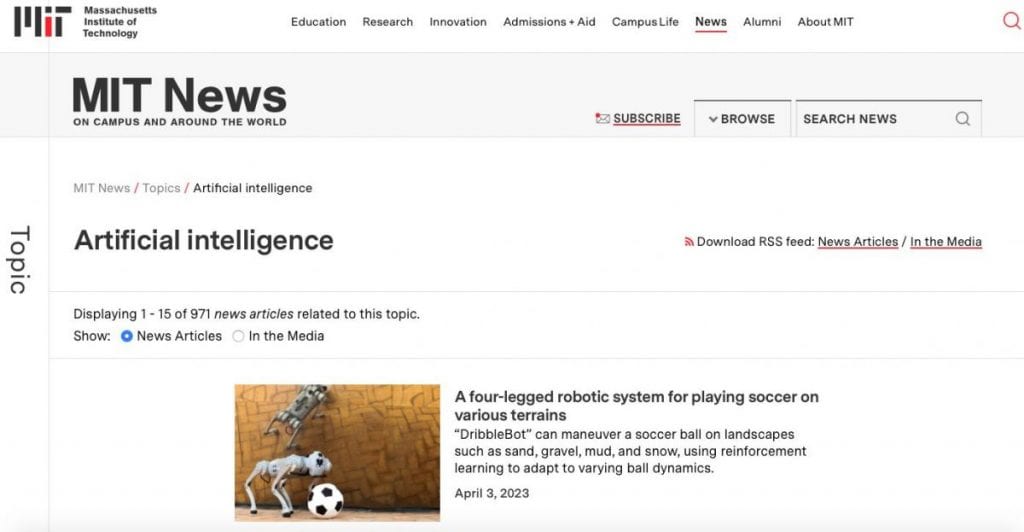
Task: Open the Admissions + Aid menu
Action: coord(549,22)
